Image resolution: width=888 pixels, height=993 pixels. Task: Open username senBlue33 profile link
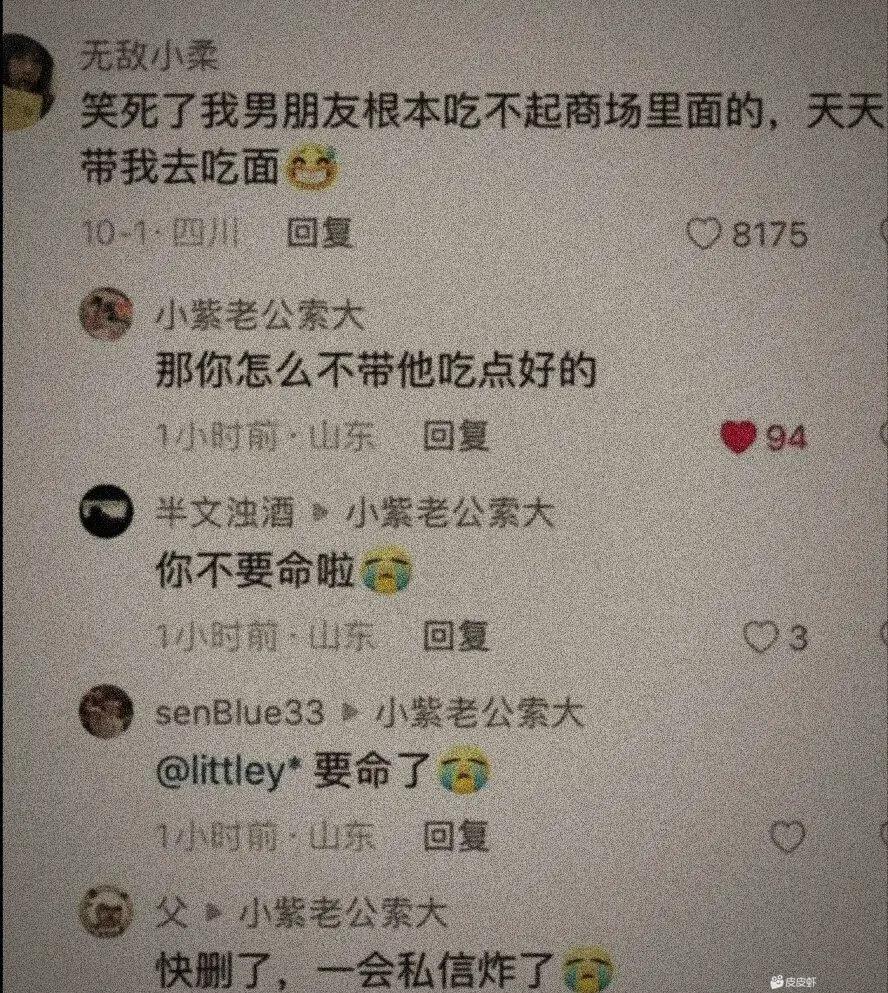coord(240,714)
